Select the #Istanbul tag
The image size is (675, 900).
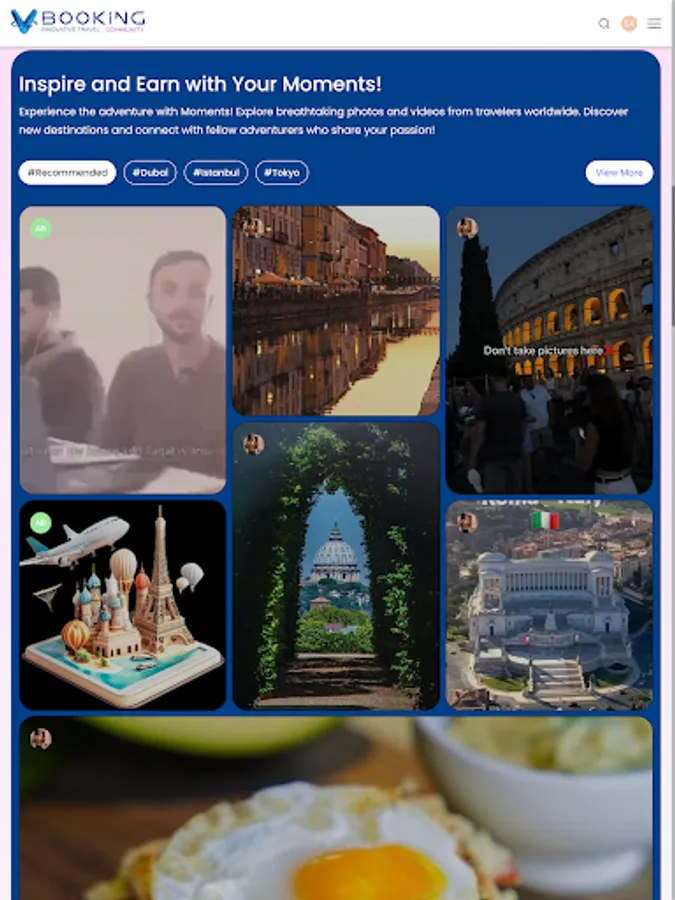coord(216,173)
